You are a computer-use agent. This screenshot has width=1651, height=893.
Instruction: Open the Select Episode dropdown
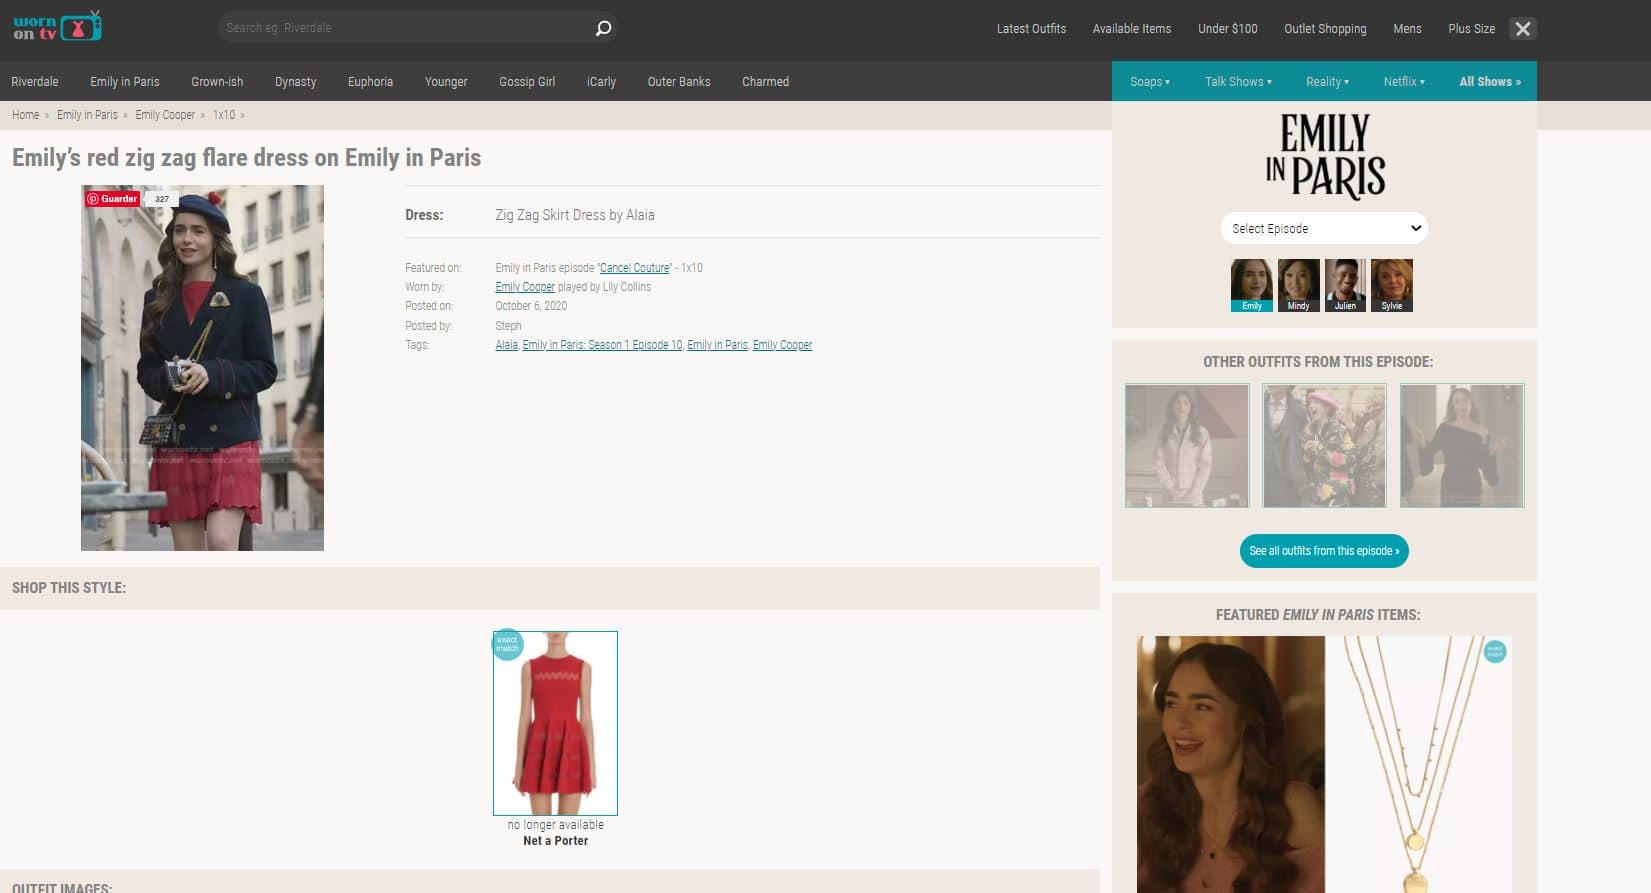pyautogui.click(x=1324, y=228)
